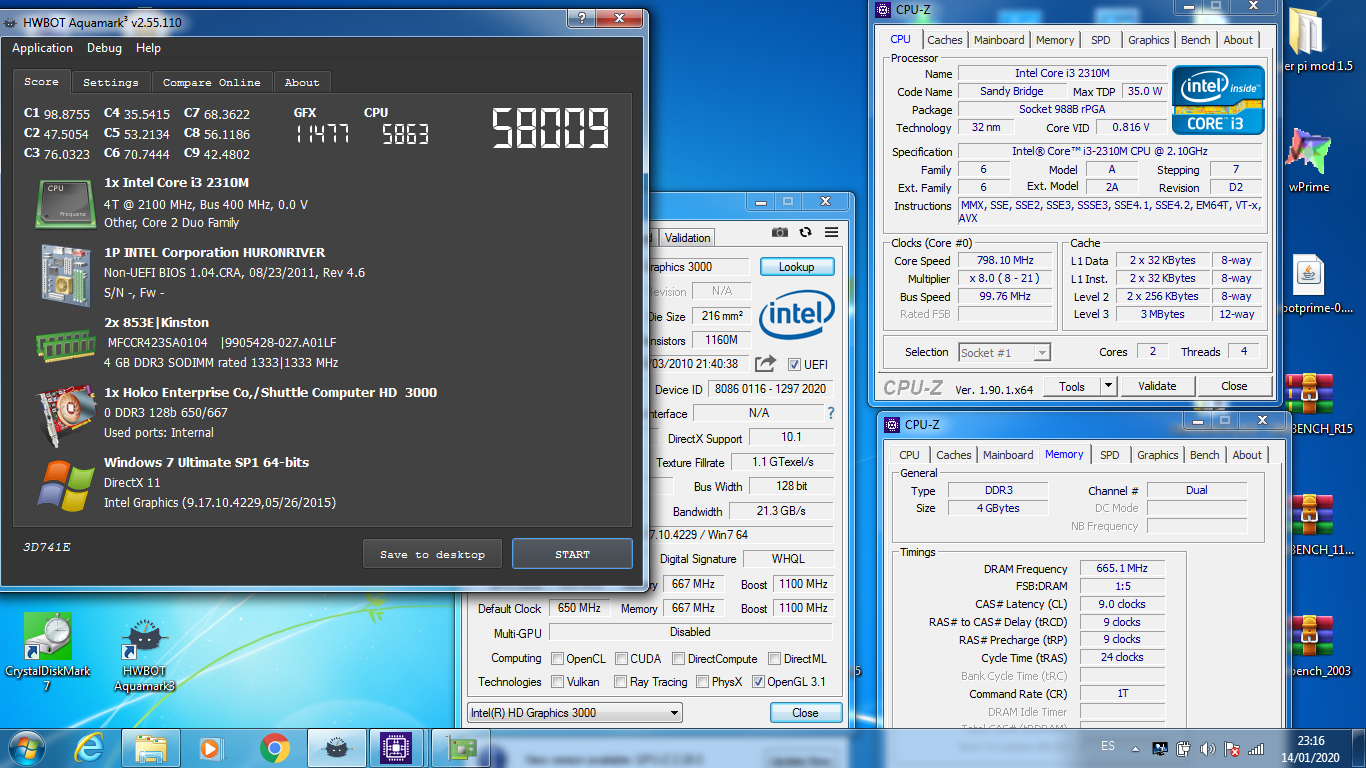The image size is (1366, 768).
Task: Click the motherboard icon in Aquamark
Action: point(66,273)
